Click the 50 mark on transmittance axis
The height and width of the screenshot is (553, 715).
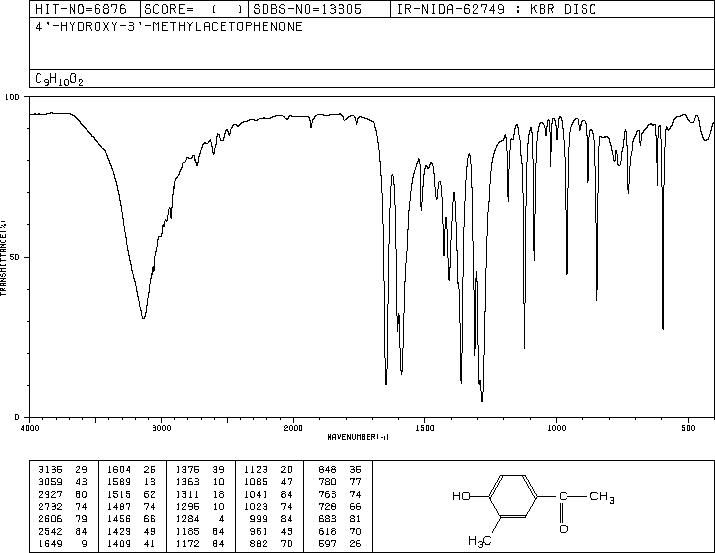[15, 257]
